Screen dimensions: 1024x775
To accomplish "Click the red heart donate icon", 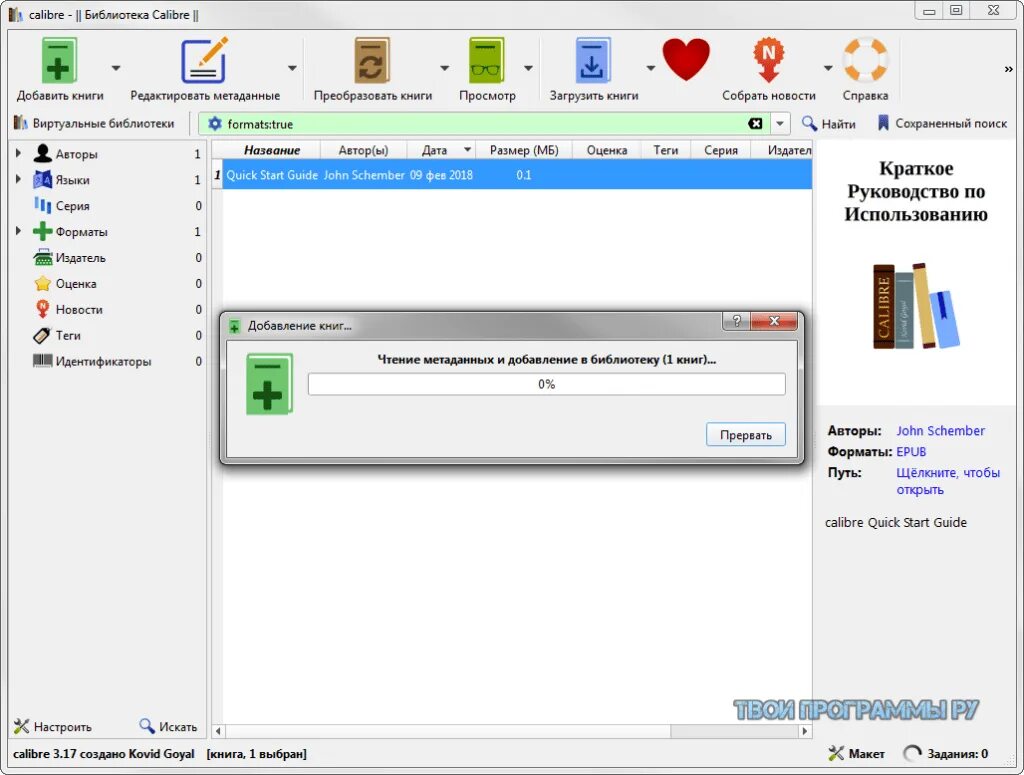I will tap(686, 59).
